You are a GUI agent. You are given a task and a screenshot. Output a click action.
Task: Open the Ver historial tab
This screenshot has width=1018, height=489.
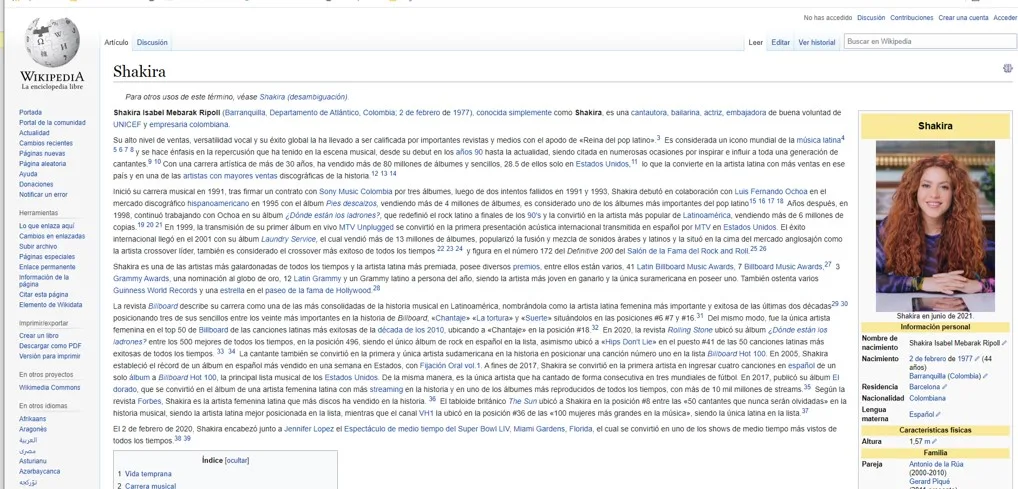(x=817, y=43)
